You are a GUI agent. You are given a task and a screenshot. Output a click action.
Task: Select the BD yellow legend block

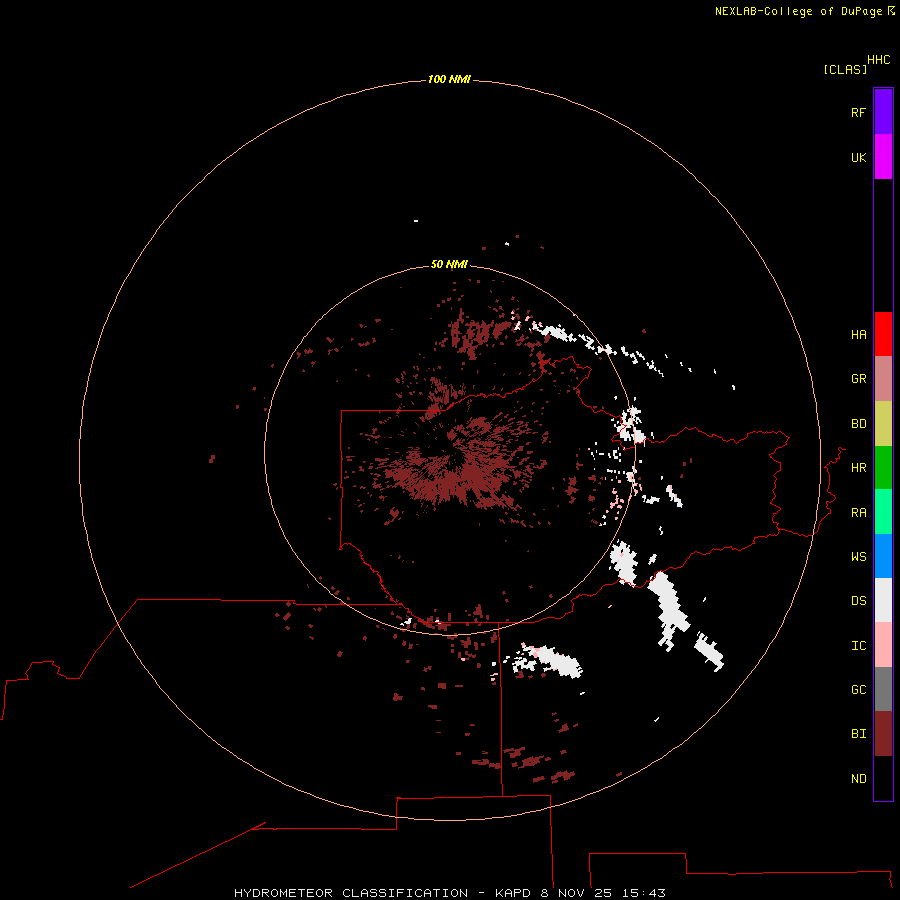[883, 424]
